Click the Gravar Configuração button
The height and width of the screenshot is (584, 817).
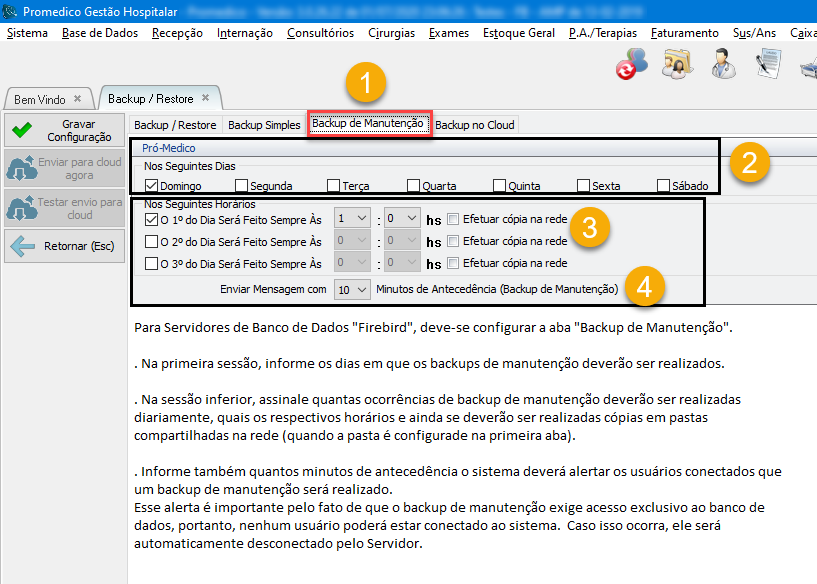(x=61, y=130)
